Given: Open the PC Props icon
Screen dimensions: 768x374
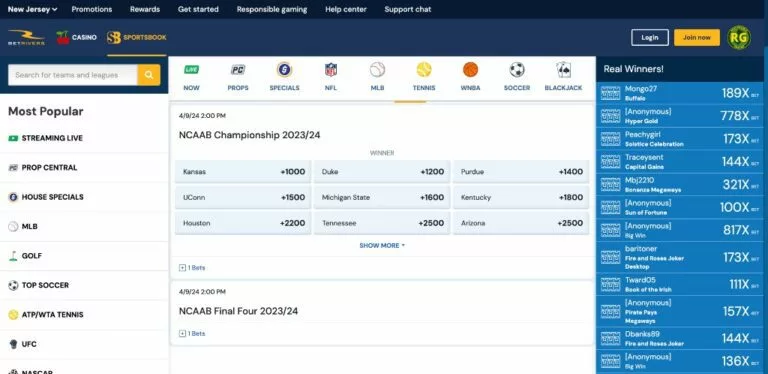Looking at the screenshot, I should point(238,70).
